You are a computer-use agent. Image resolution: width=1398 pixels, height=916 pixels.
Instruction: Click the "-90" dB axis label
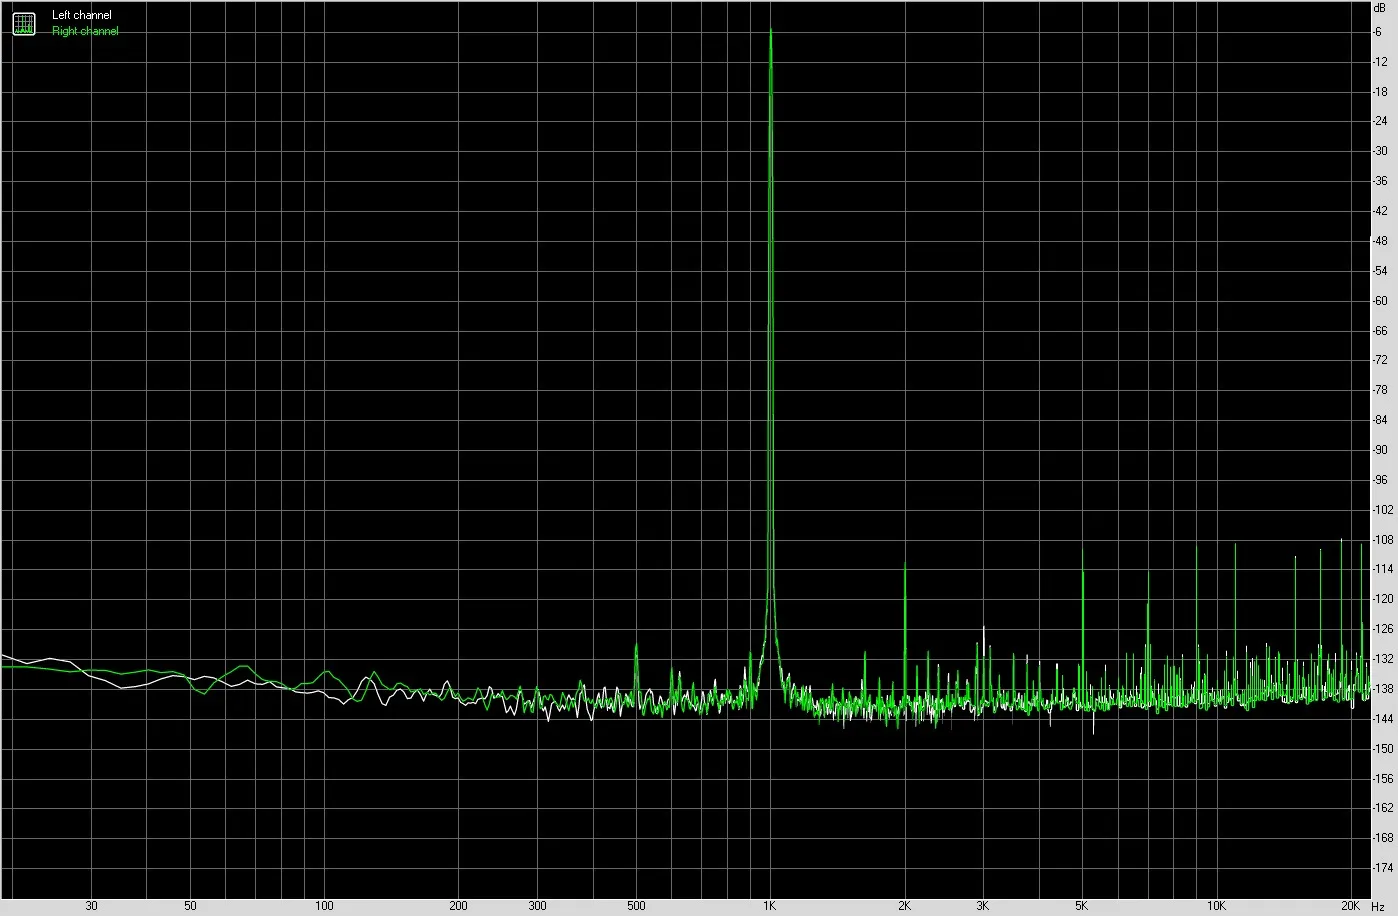[1380, 450]
